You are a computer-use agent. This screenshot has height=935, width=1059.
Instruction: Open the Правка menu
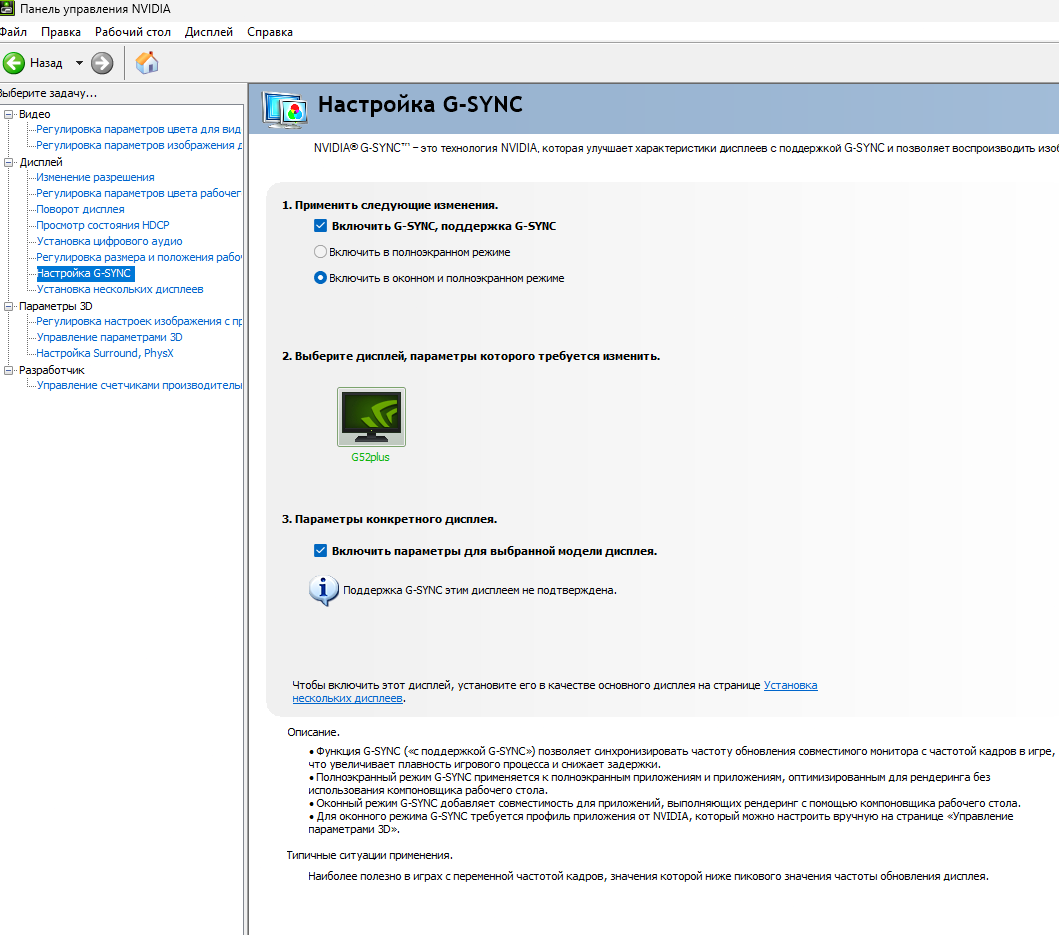[x=61, y=32]
